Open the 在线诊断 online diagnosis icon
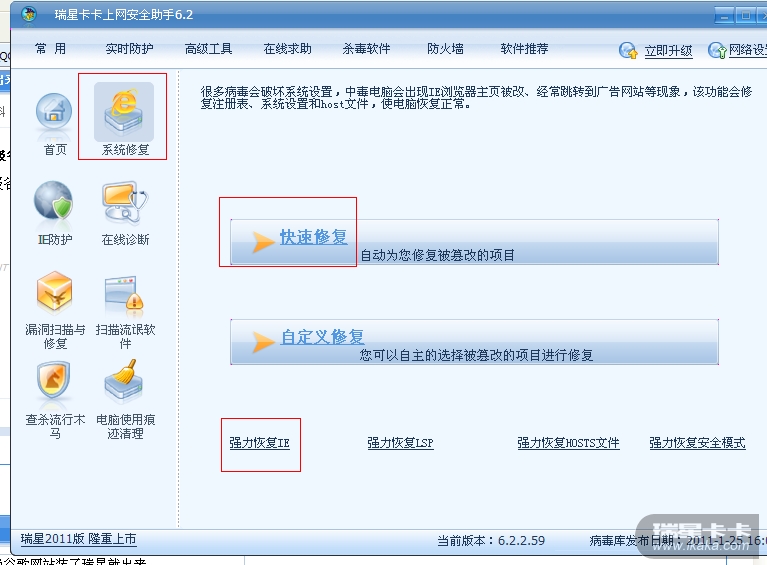The width and height of the screenshot is (767, 565). tap(125, 204)
